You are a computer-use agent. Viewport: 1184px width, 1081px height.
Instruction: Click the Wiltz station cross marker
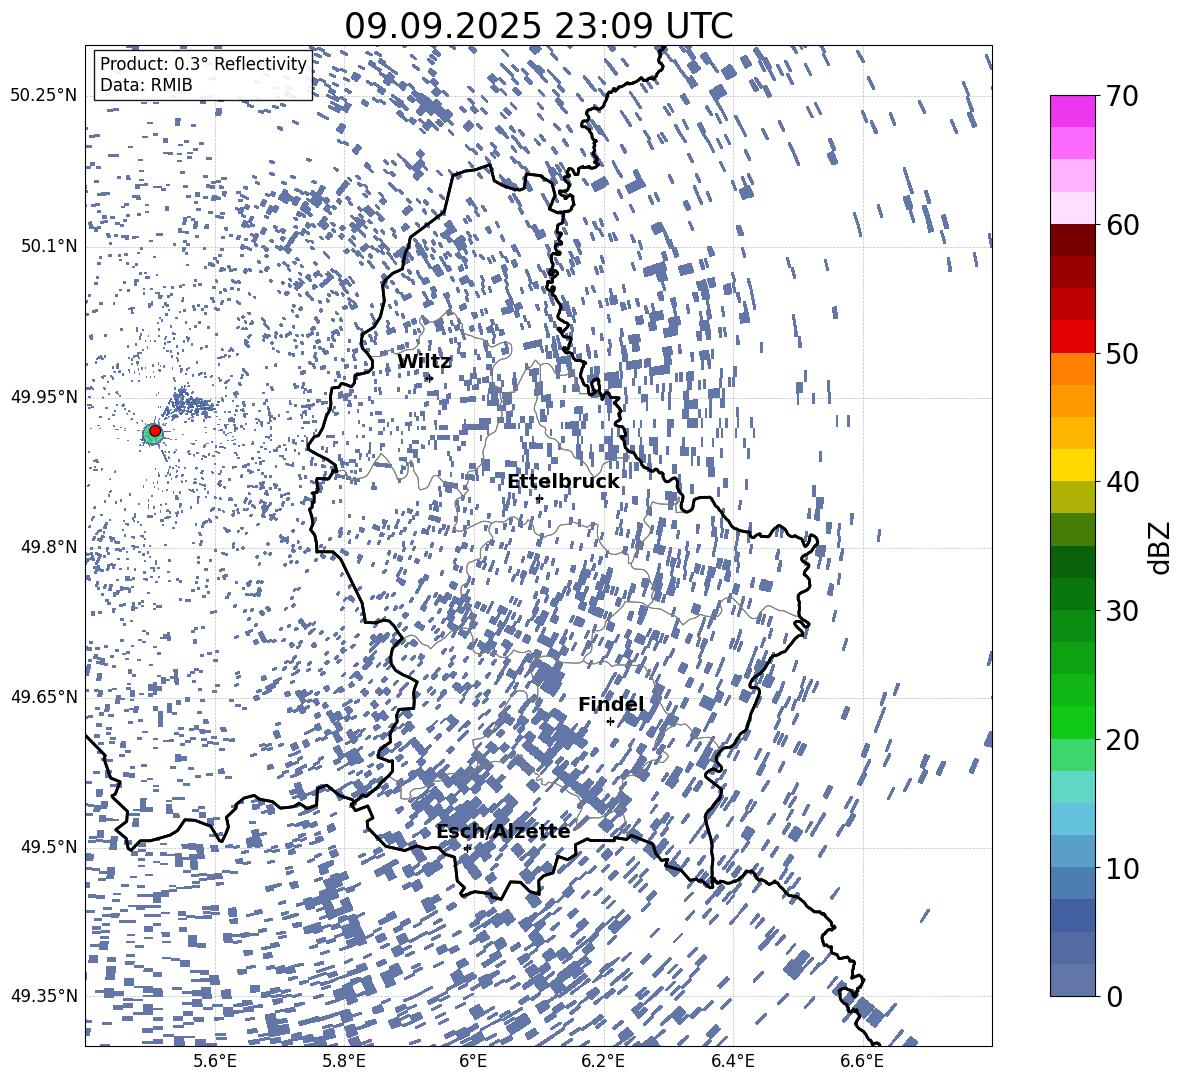(430, 378)
